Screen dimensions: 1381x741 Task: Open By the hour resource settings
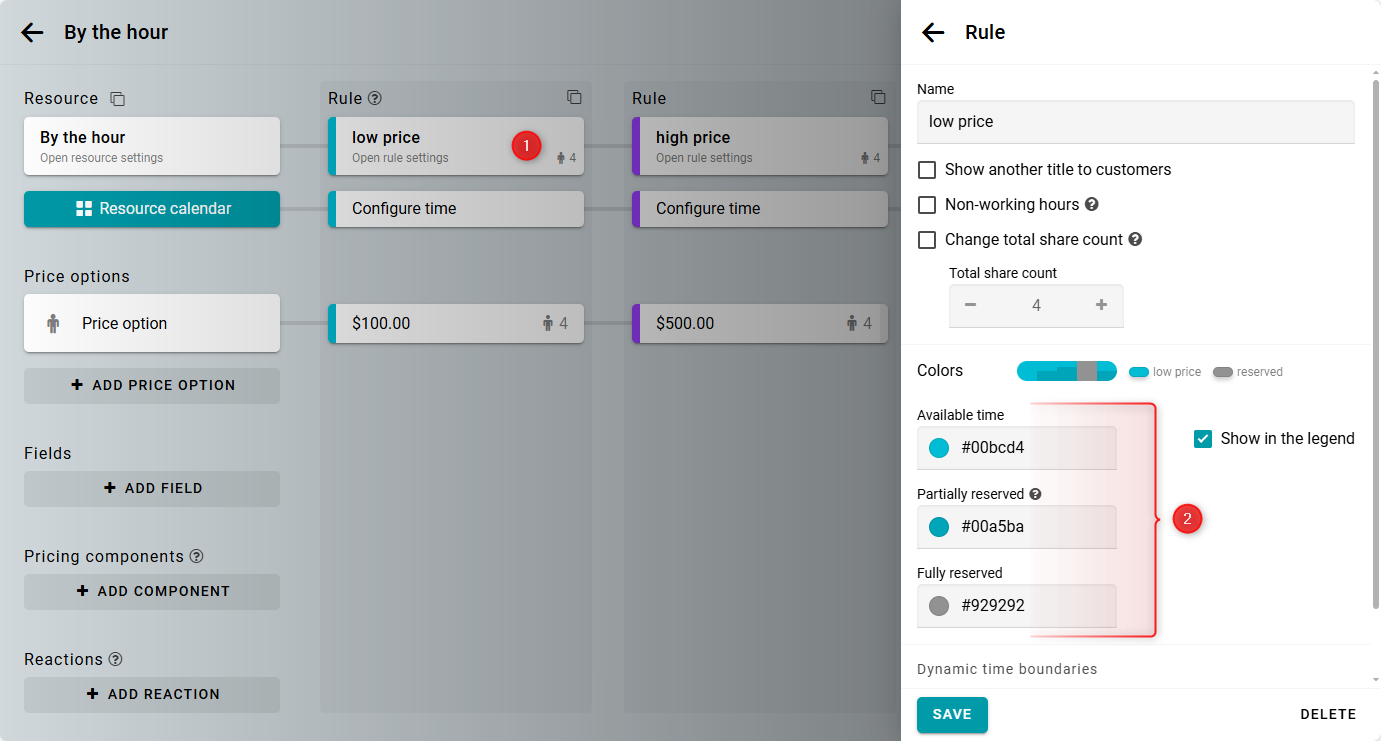click(x=152, y=146)
